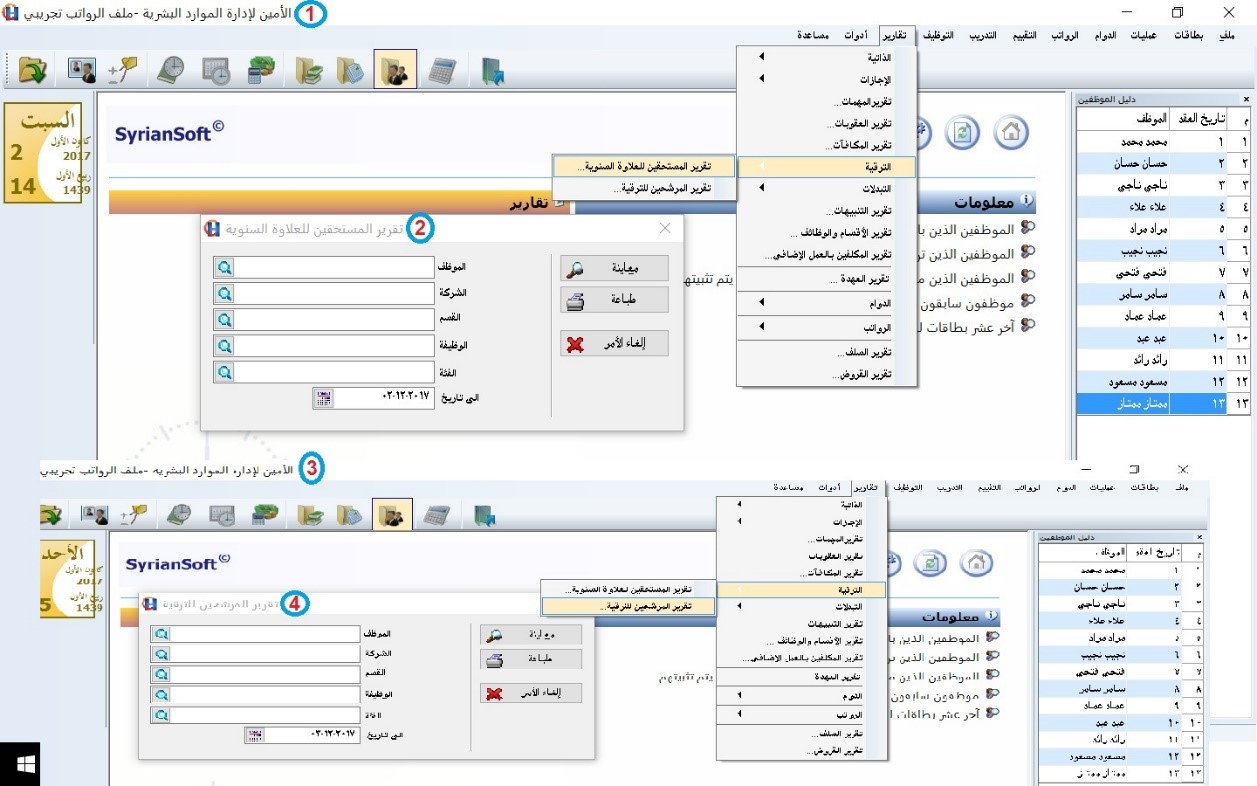The height and width of the screenshot is (786, 1257).
Task: Focus الوظيفة input field in المرشحين للترقية dialog
Action: point(265,693)
